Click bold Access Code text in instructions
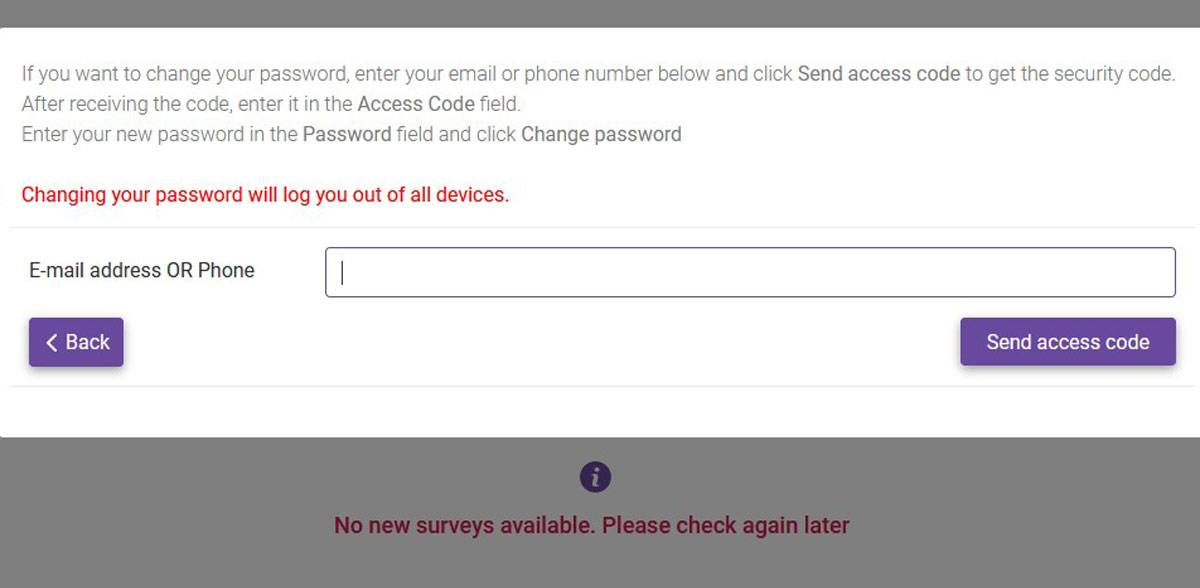 [x=416, y=104]
